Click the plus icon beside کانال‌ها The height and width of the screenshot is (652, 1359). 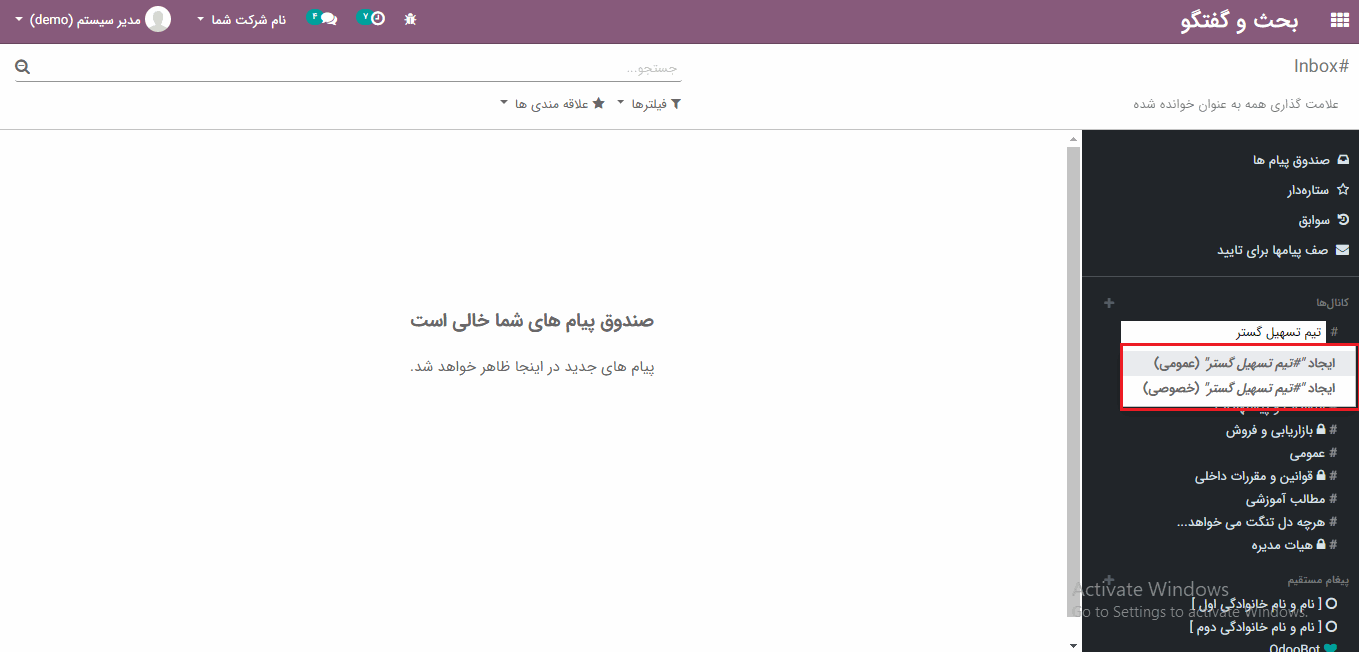pos(1109,303)
